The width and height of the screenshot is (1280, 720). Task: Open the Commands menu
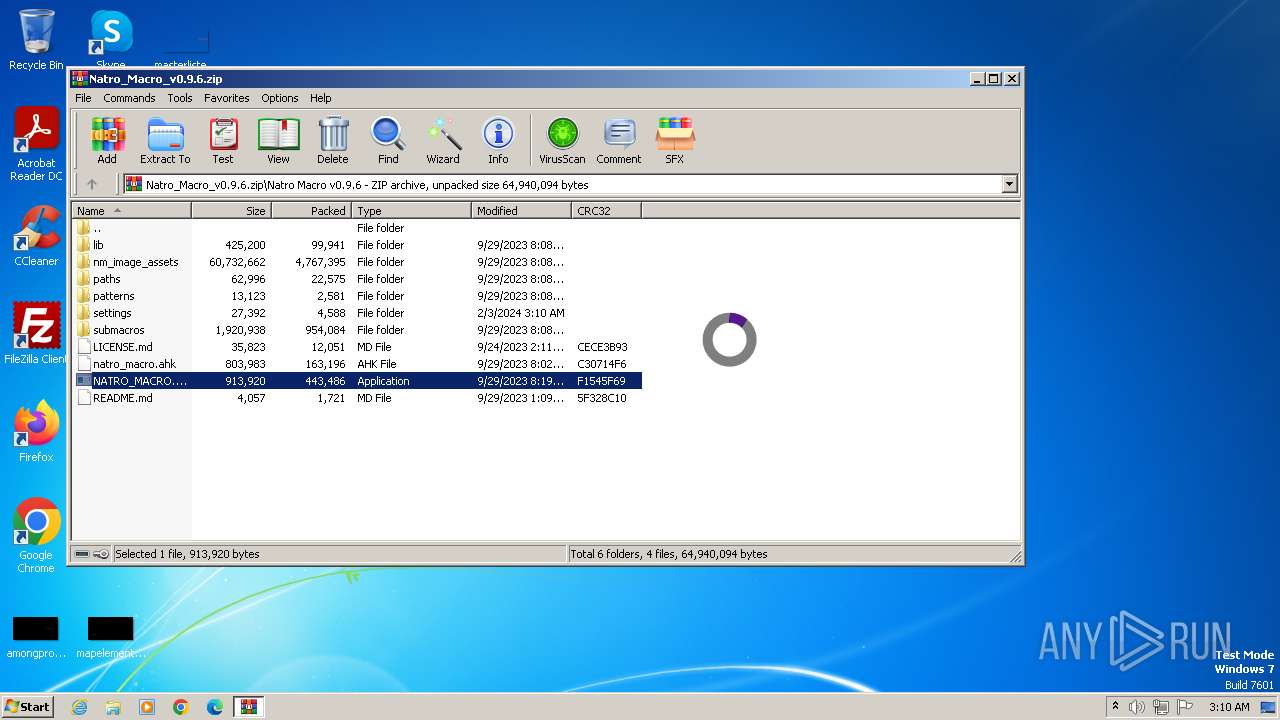(x=129, y=98)
